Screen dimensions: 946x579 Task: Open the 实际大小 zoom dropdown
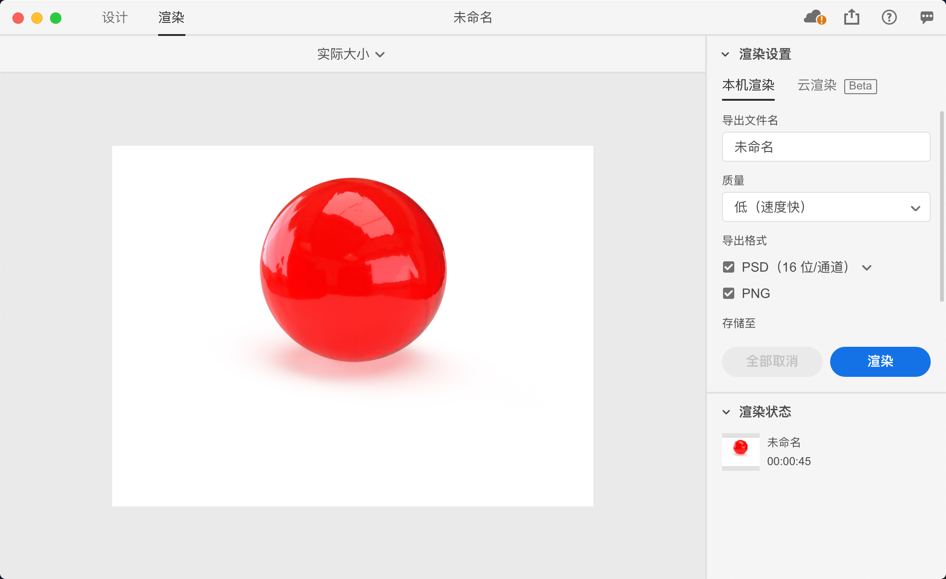[352, 55]
